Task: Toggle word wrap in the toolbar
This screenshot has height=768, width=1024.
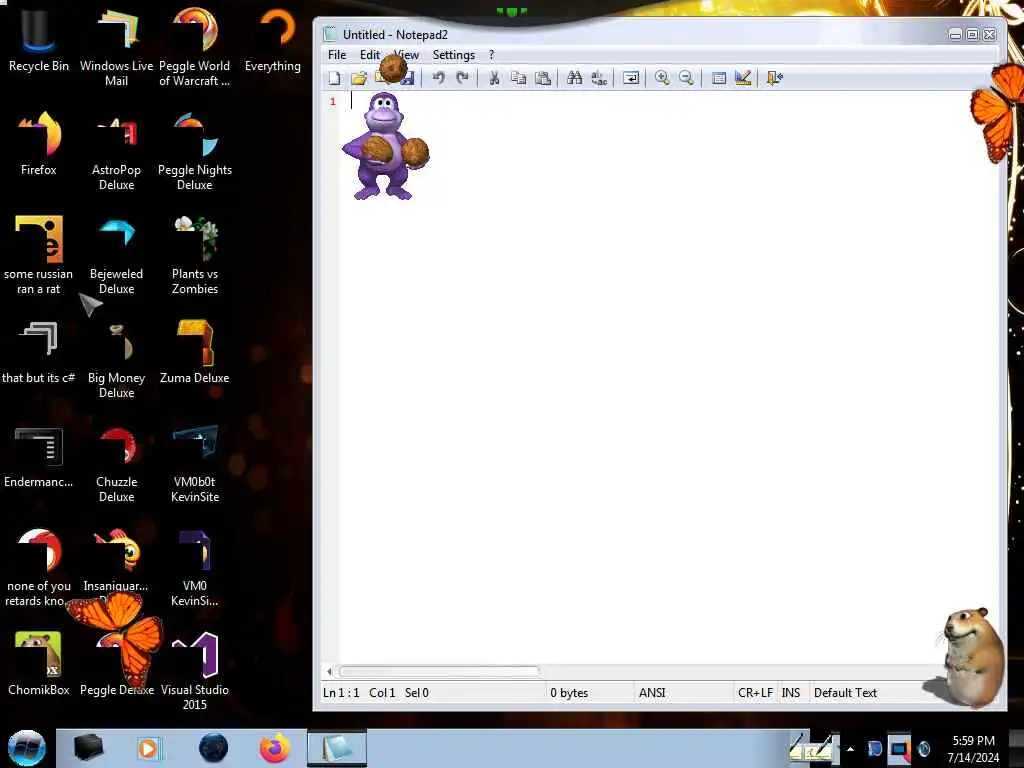Action: pos(631,78)
